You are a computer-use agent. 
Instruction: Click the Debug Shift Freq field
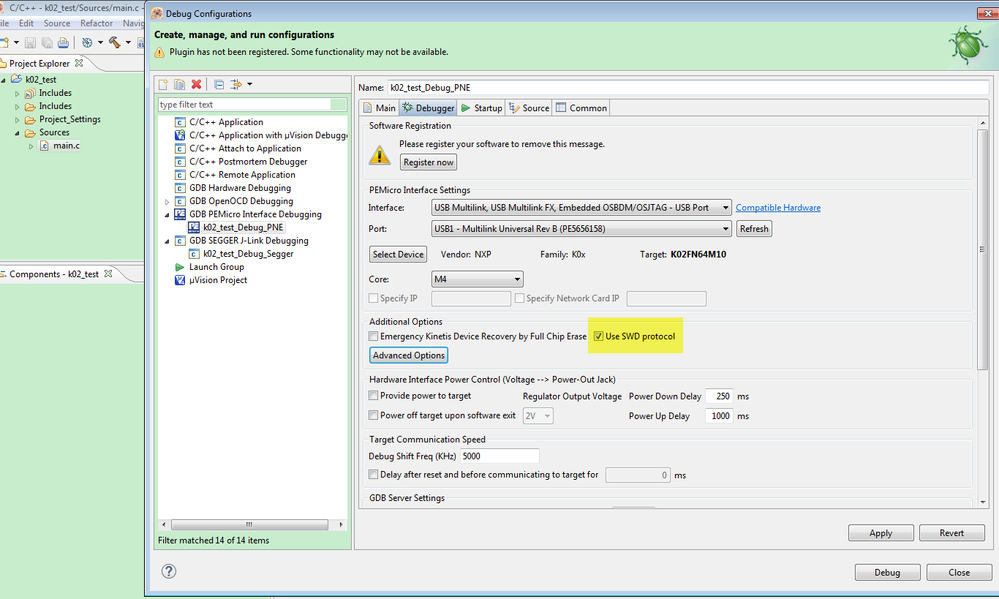500,456
